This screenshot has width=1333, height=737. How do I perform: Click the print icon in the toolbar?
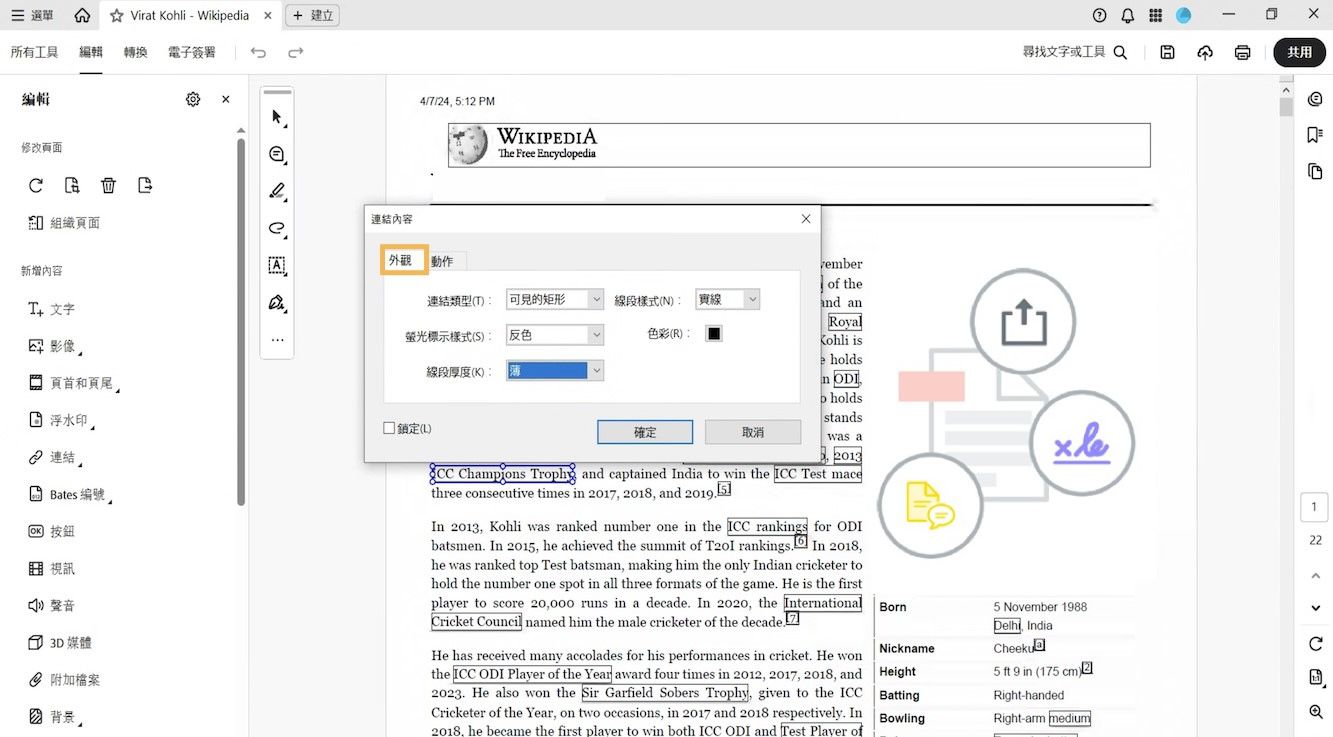pos(1240,52)
